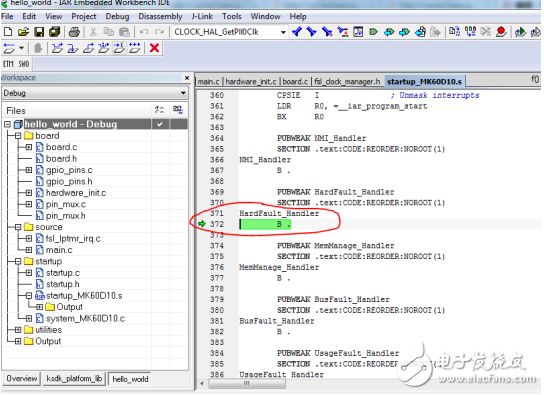Open the Project menu

point(84,16)
